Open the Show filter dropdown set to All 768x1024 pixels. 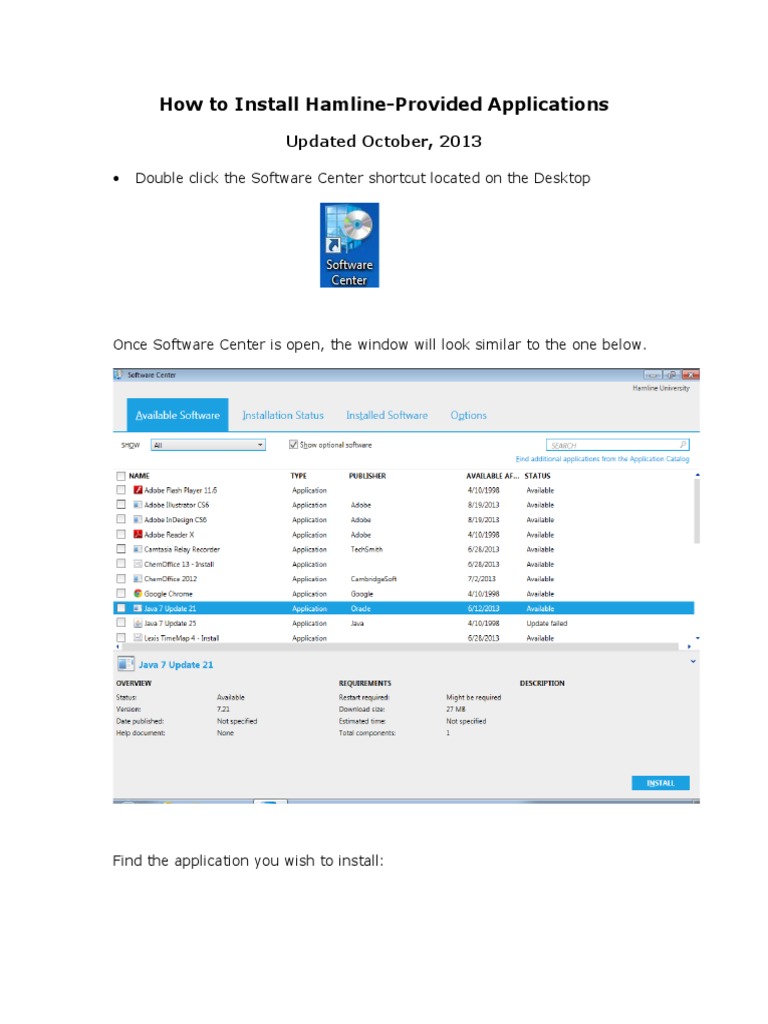pyautogui.click(x=208, y=445)
